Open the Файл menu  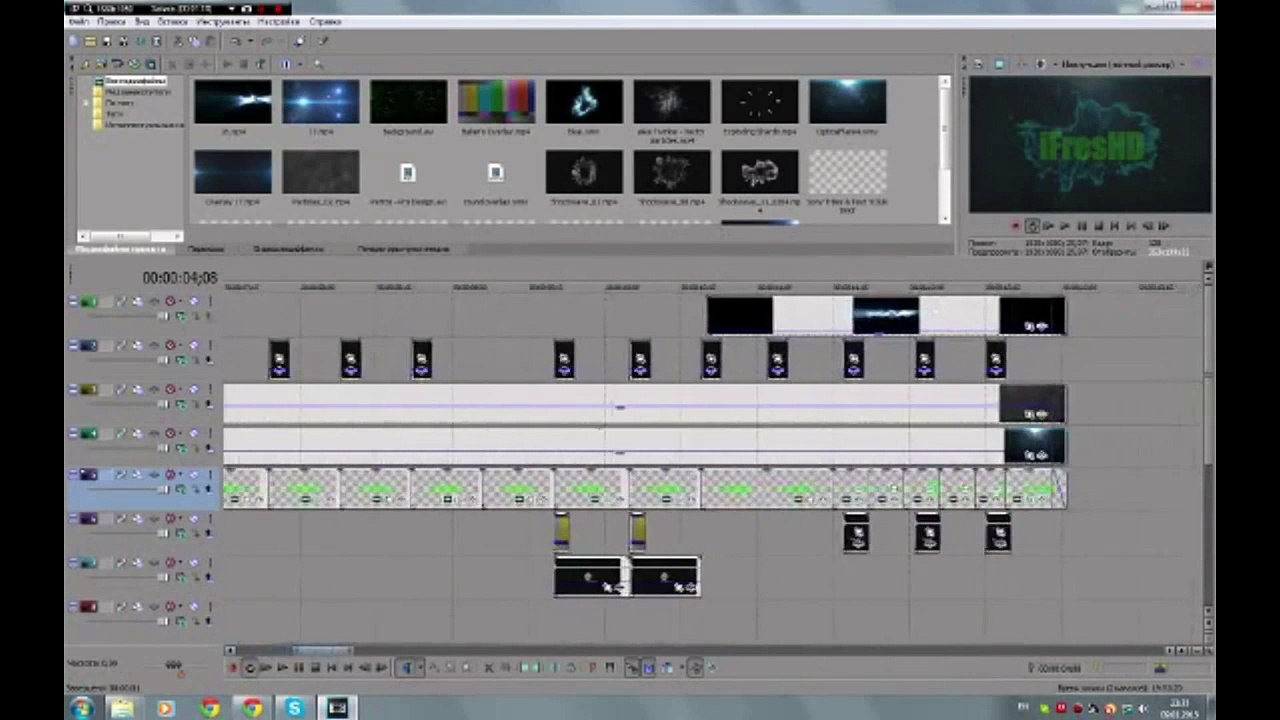79,21
